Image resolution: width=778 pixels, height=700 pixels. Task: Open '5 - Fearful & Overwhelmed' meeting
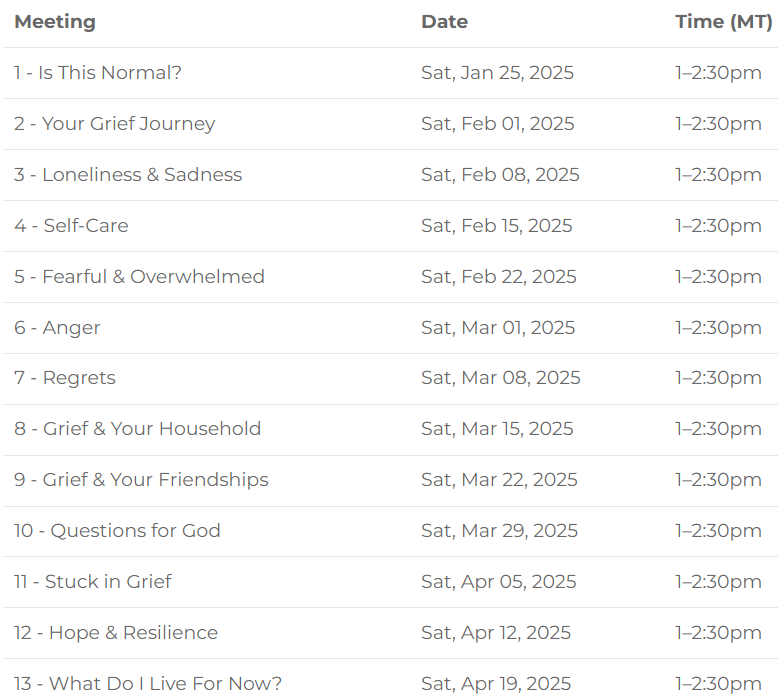(x=139, y=277)
